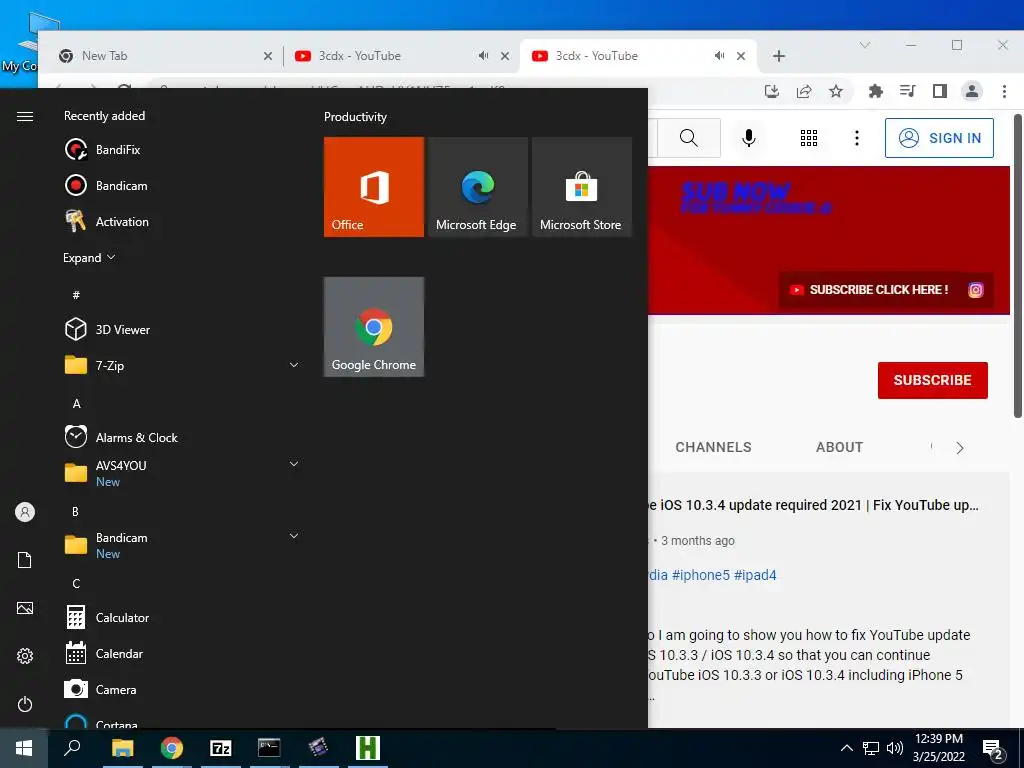Open Documents from Start sidebar
The height and width of the screenshot is (768, 1024).
(x=25, y=560)
